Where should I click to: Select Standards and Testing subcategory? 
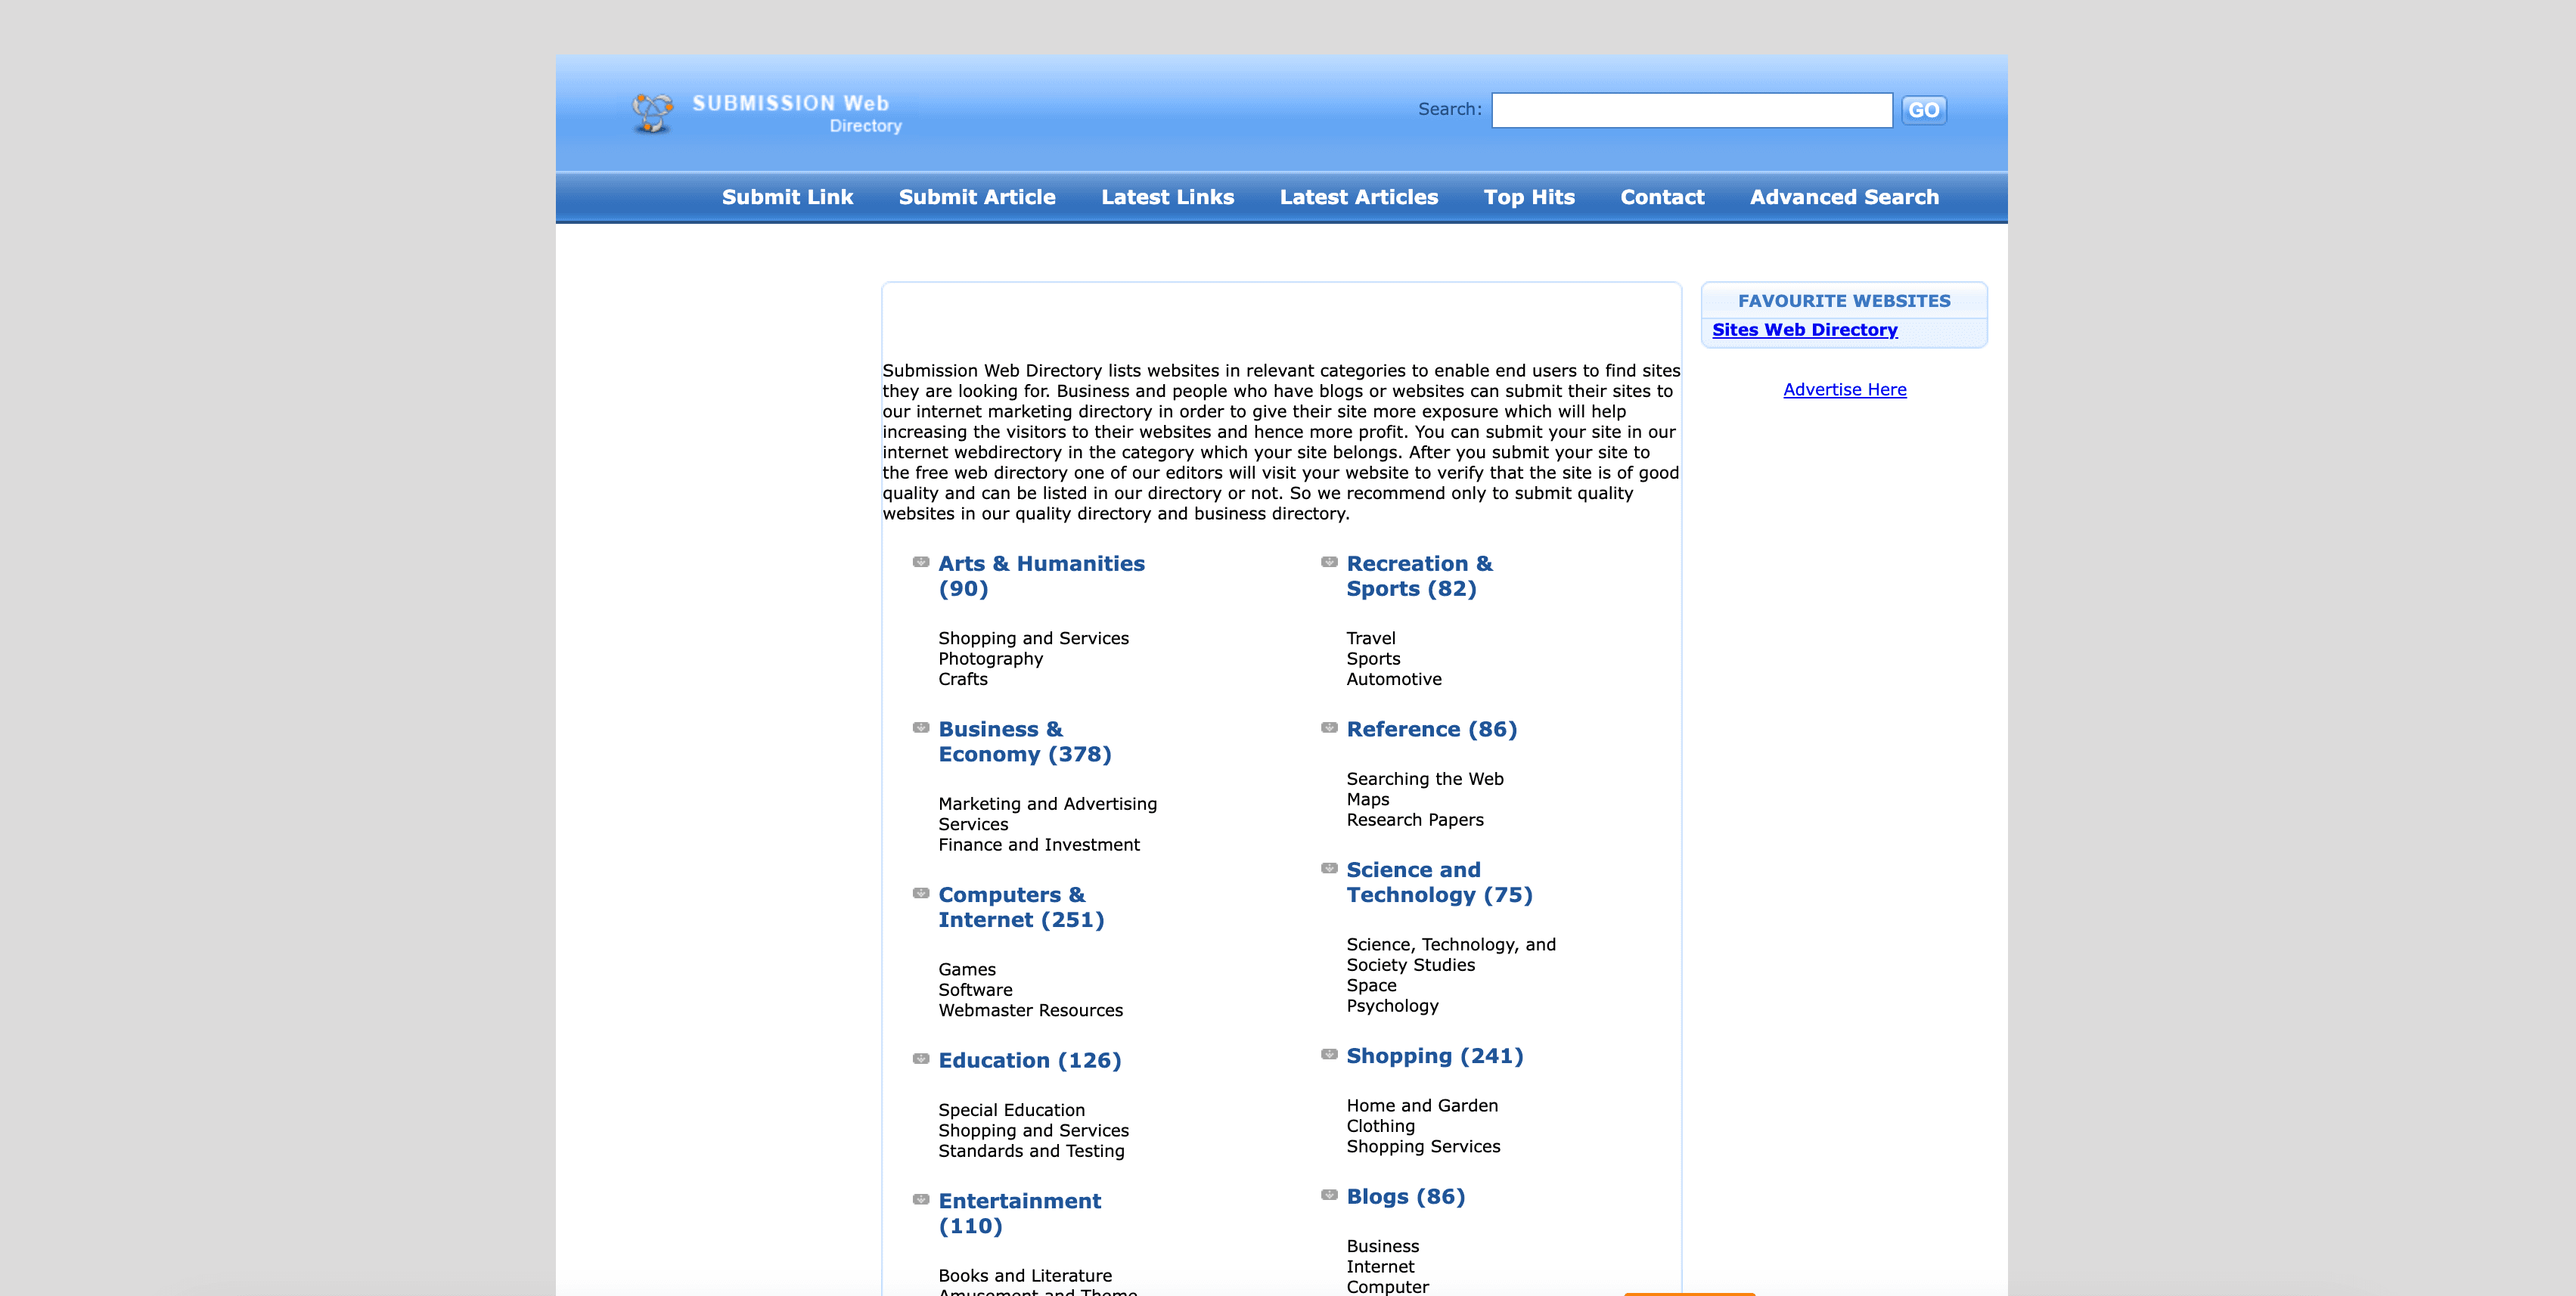(x=1031, y=1151)
